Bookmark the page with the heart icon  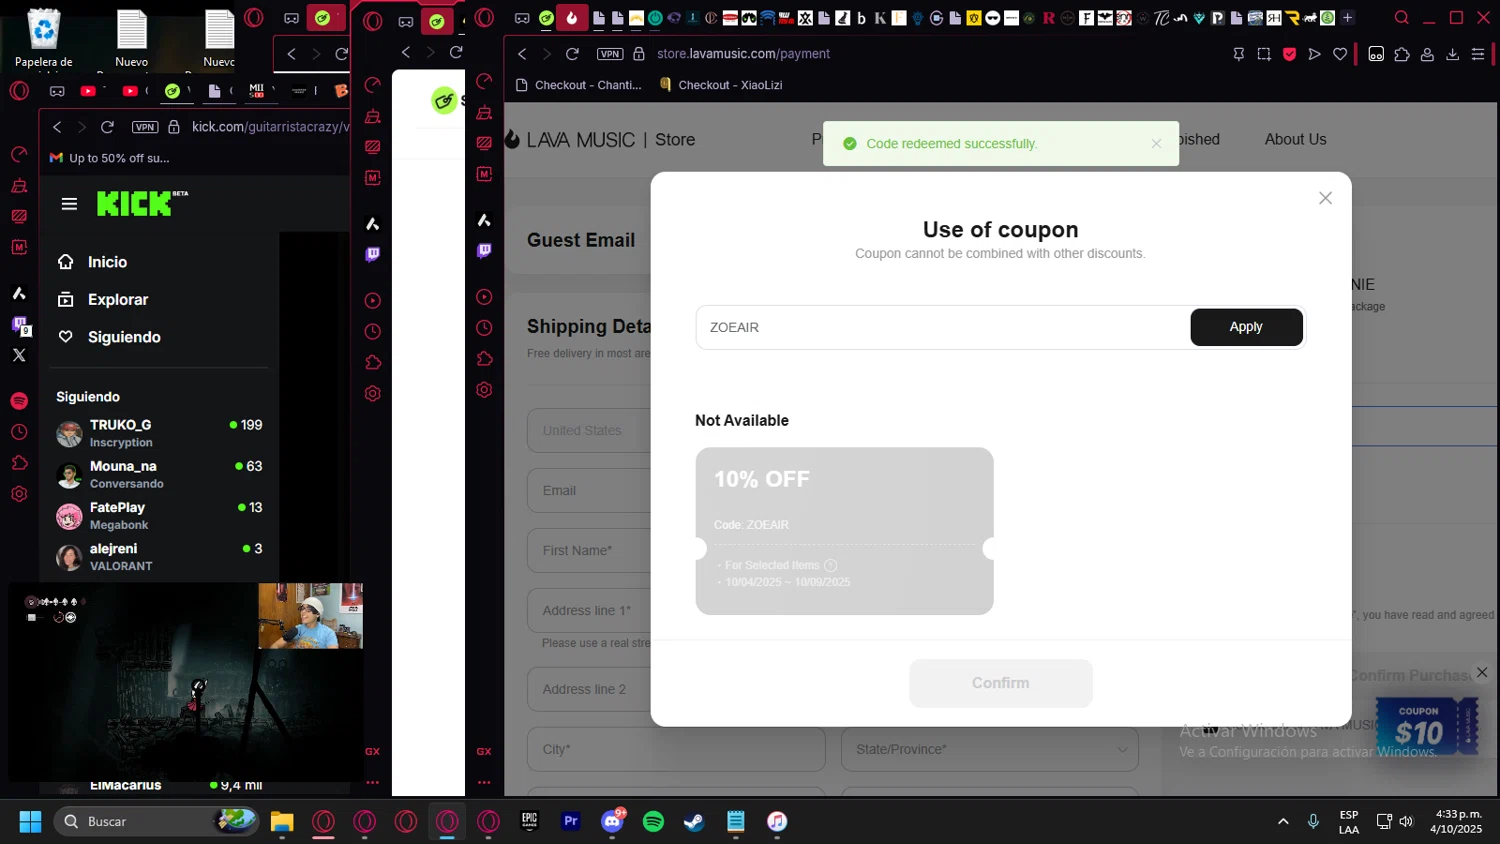pos(1340,54)
